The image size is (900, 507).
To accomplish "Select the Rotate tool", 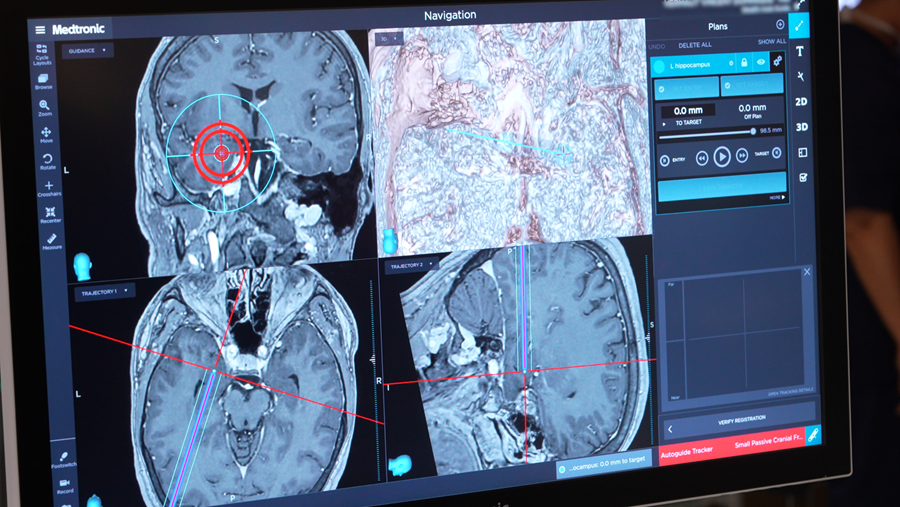I will point(48,161).
